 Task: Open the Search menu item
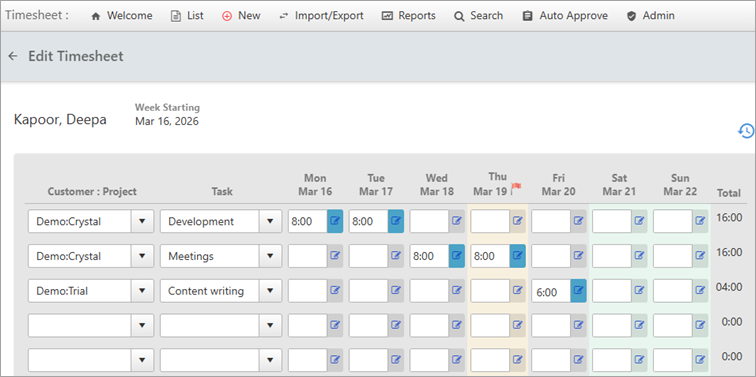pyautogui.click(x=478, y=16)
